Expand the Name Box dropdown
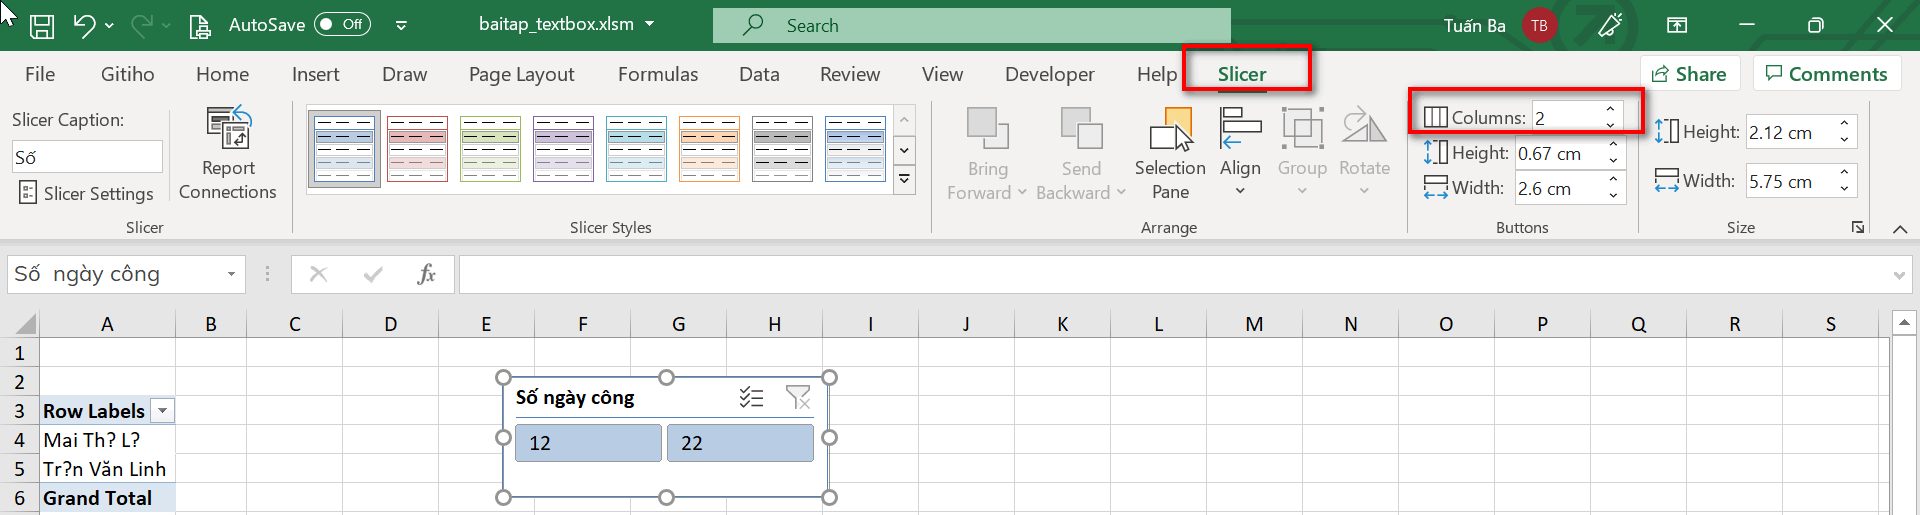This screenshot has width=1920, height=515. [x=231, y=274]
